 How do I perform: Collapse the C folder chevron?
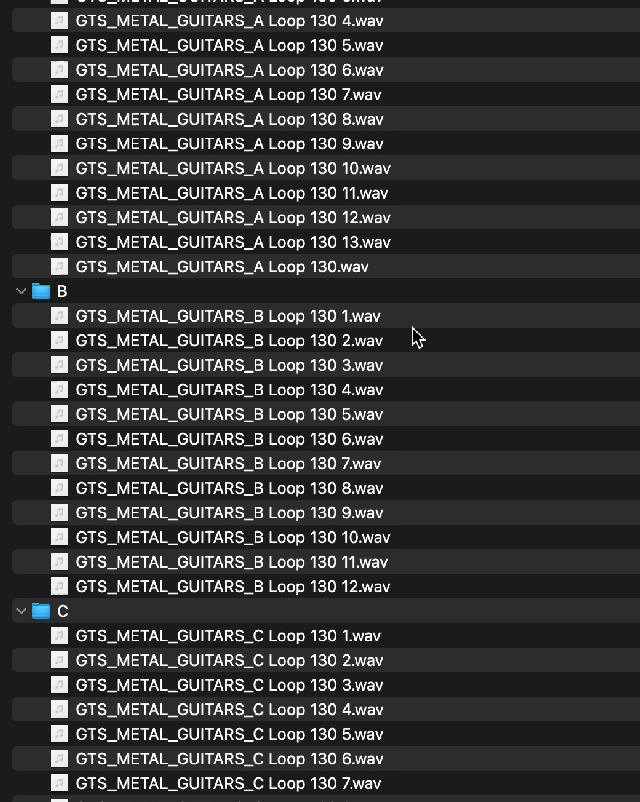coord(21,611)
